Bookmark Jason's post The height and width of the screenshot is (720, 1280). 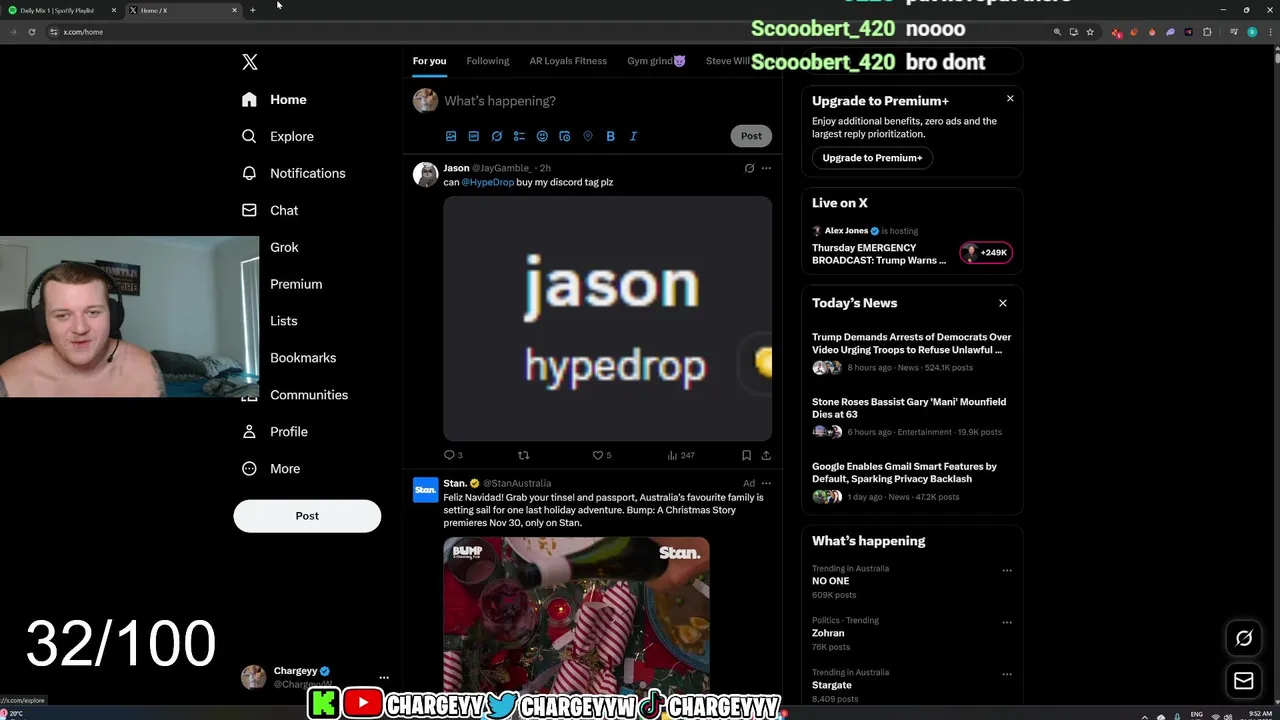pyautogui.click(x=746, y=455)
